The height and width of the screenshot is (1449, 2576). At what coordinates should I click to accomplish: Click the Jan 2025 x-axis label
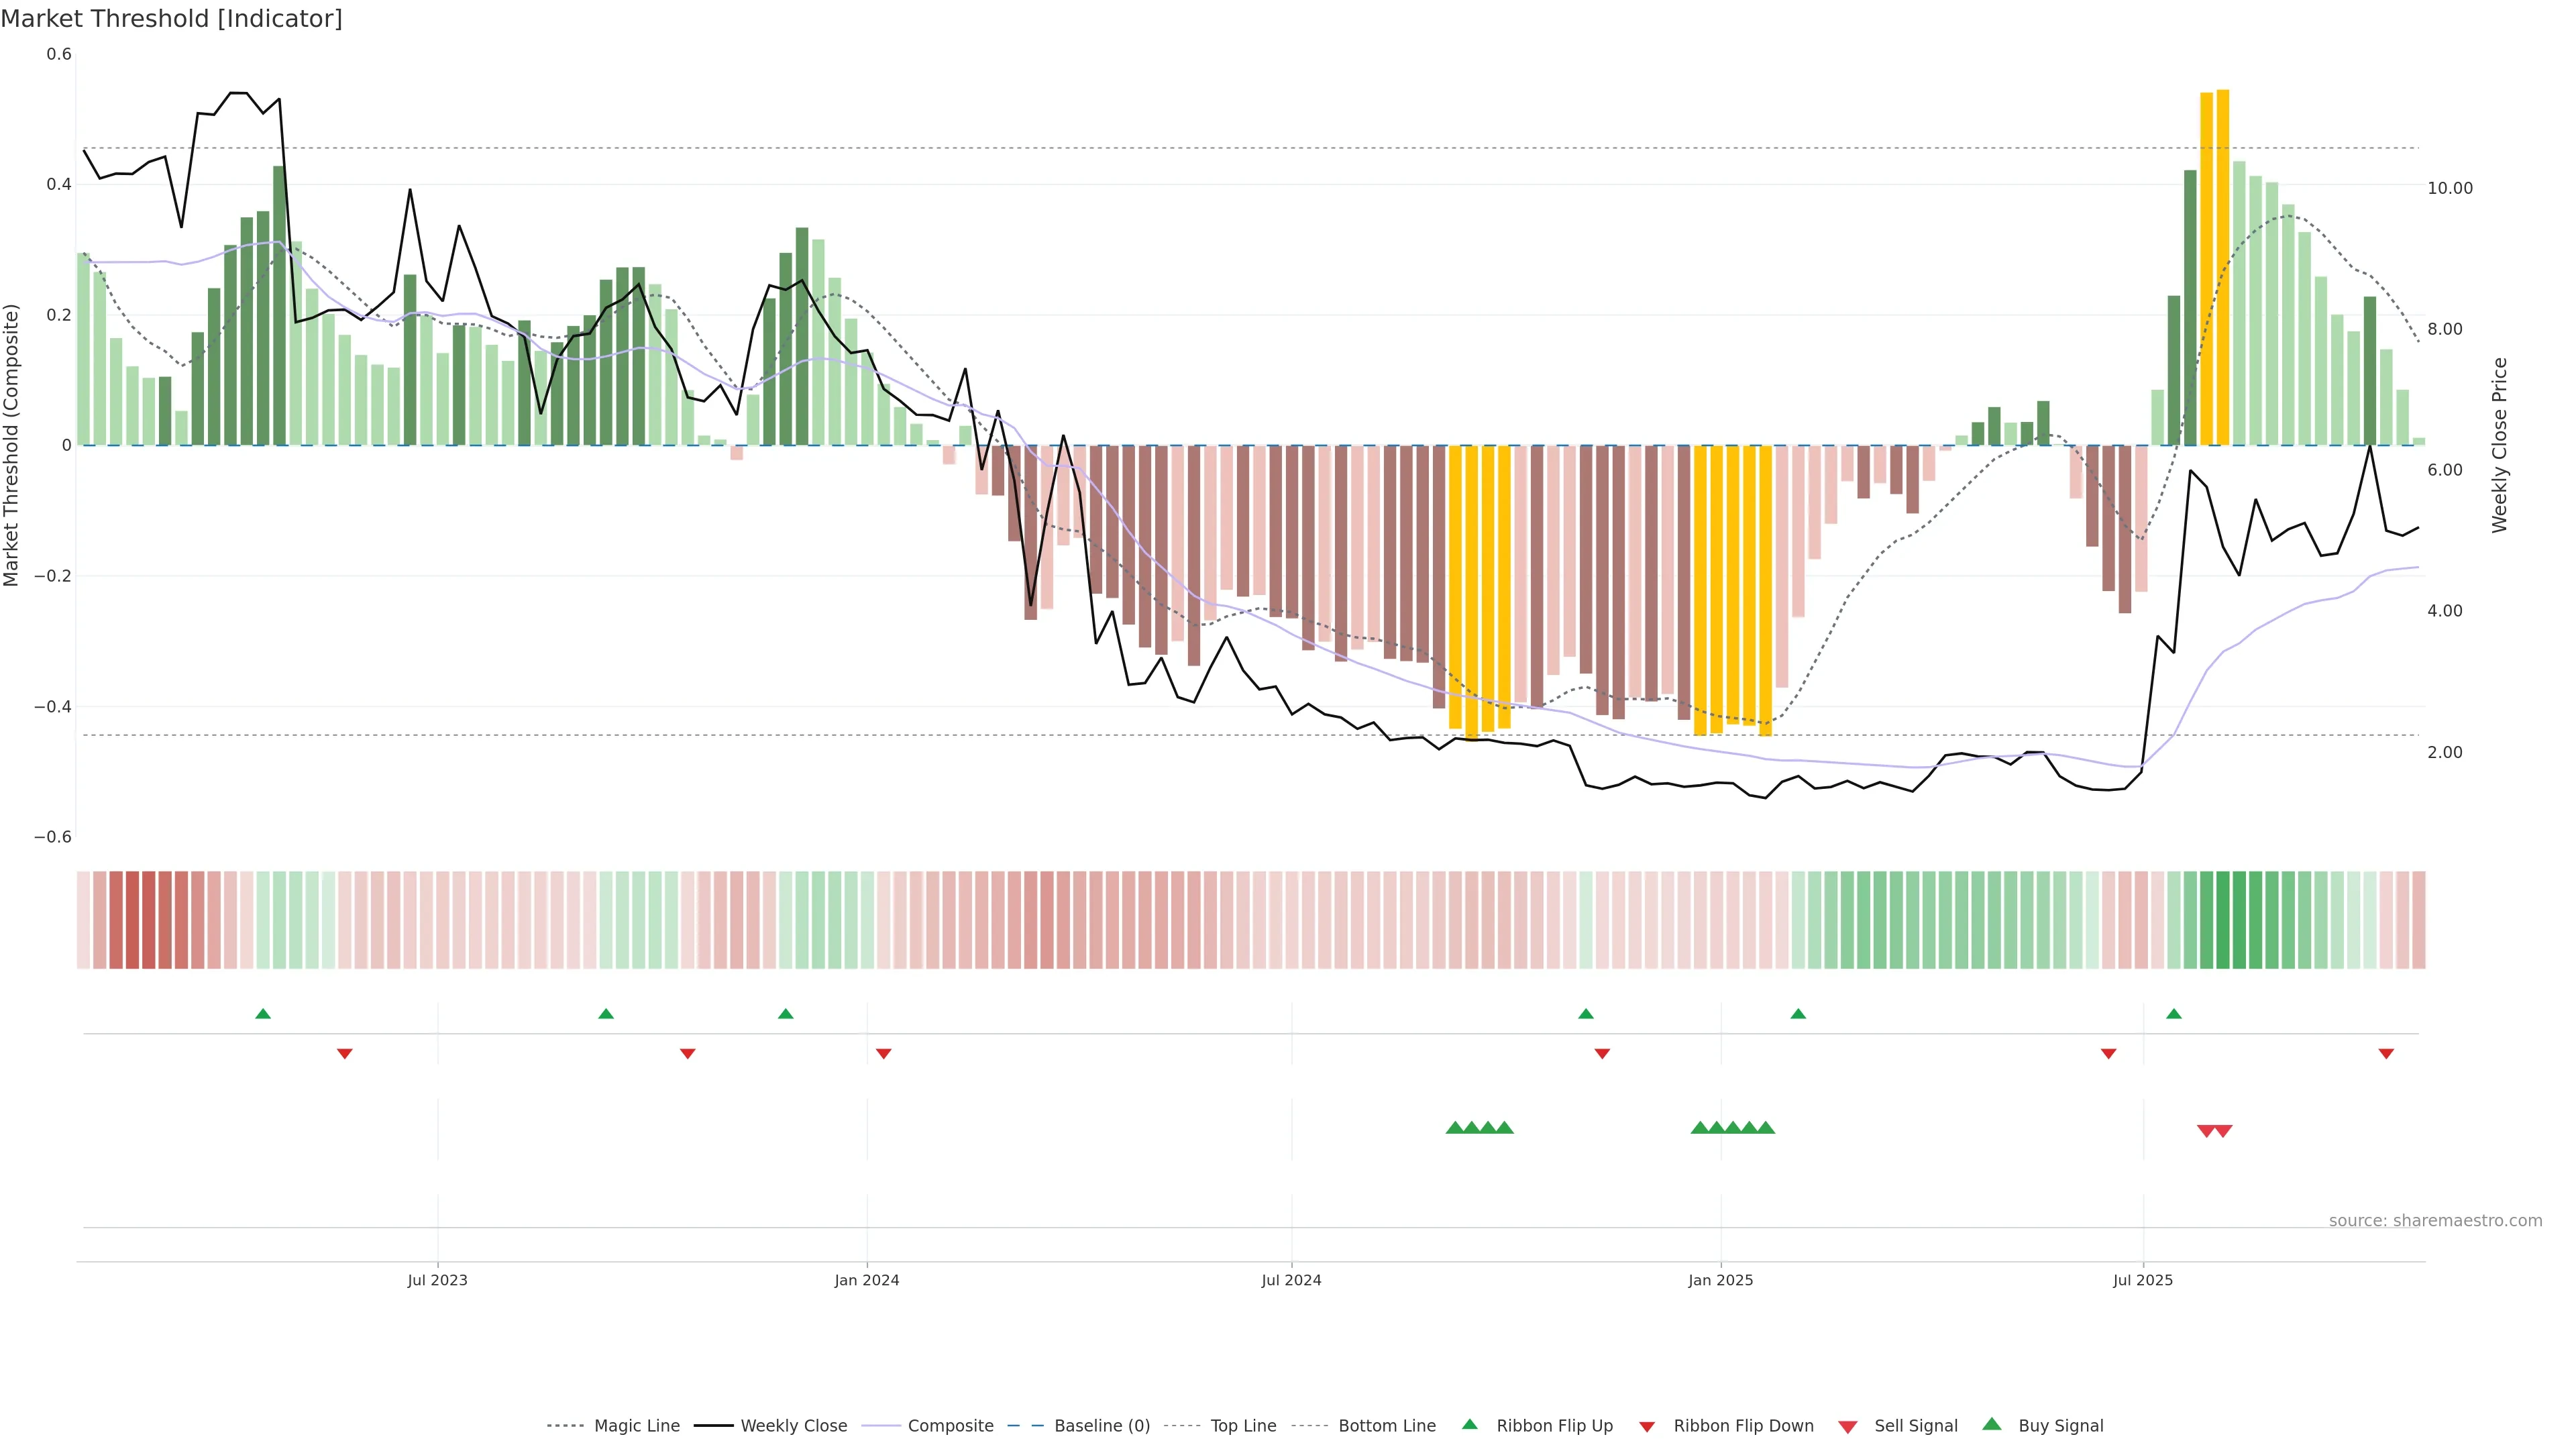tap(1720, 1280)
